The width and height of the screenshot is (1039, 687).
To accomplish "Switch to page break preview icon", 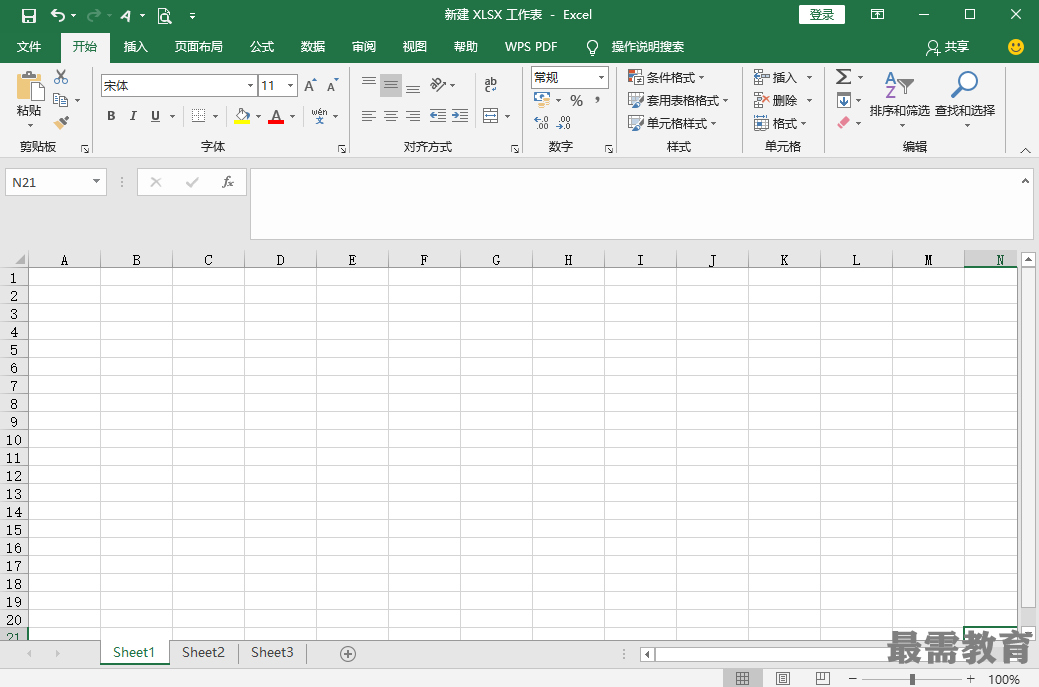I will (822, 678).
